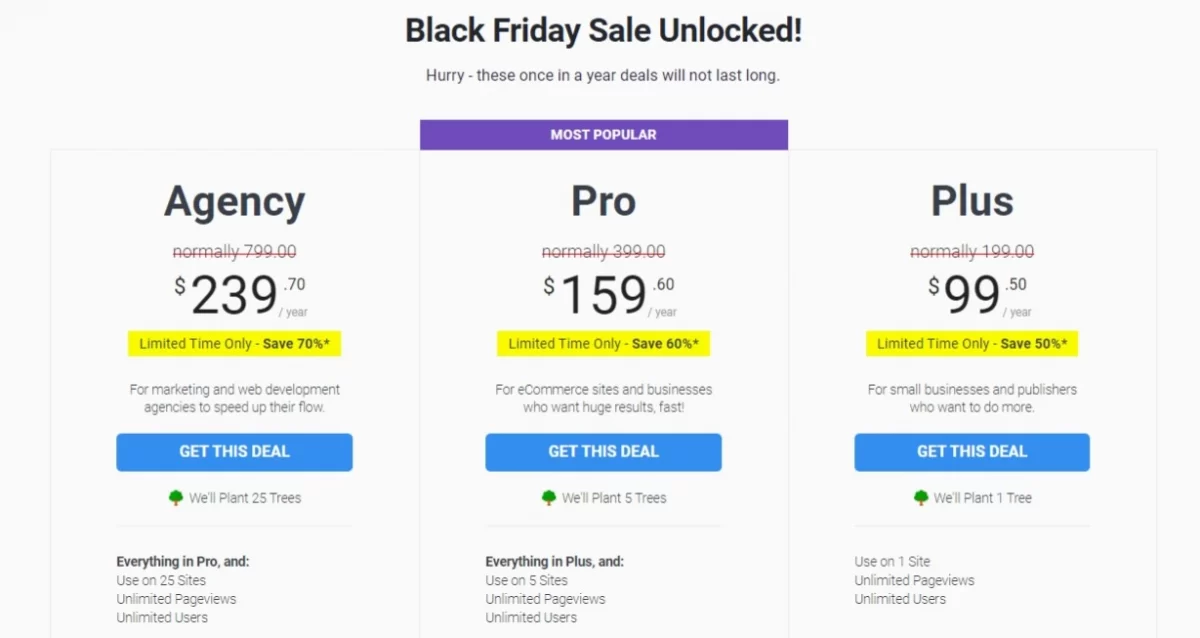Click the dollar sign next to 239
The height and width of the screenshot is (638, 1200).
pyautogui.click(x=179, y=284)
